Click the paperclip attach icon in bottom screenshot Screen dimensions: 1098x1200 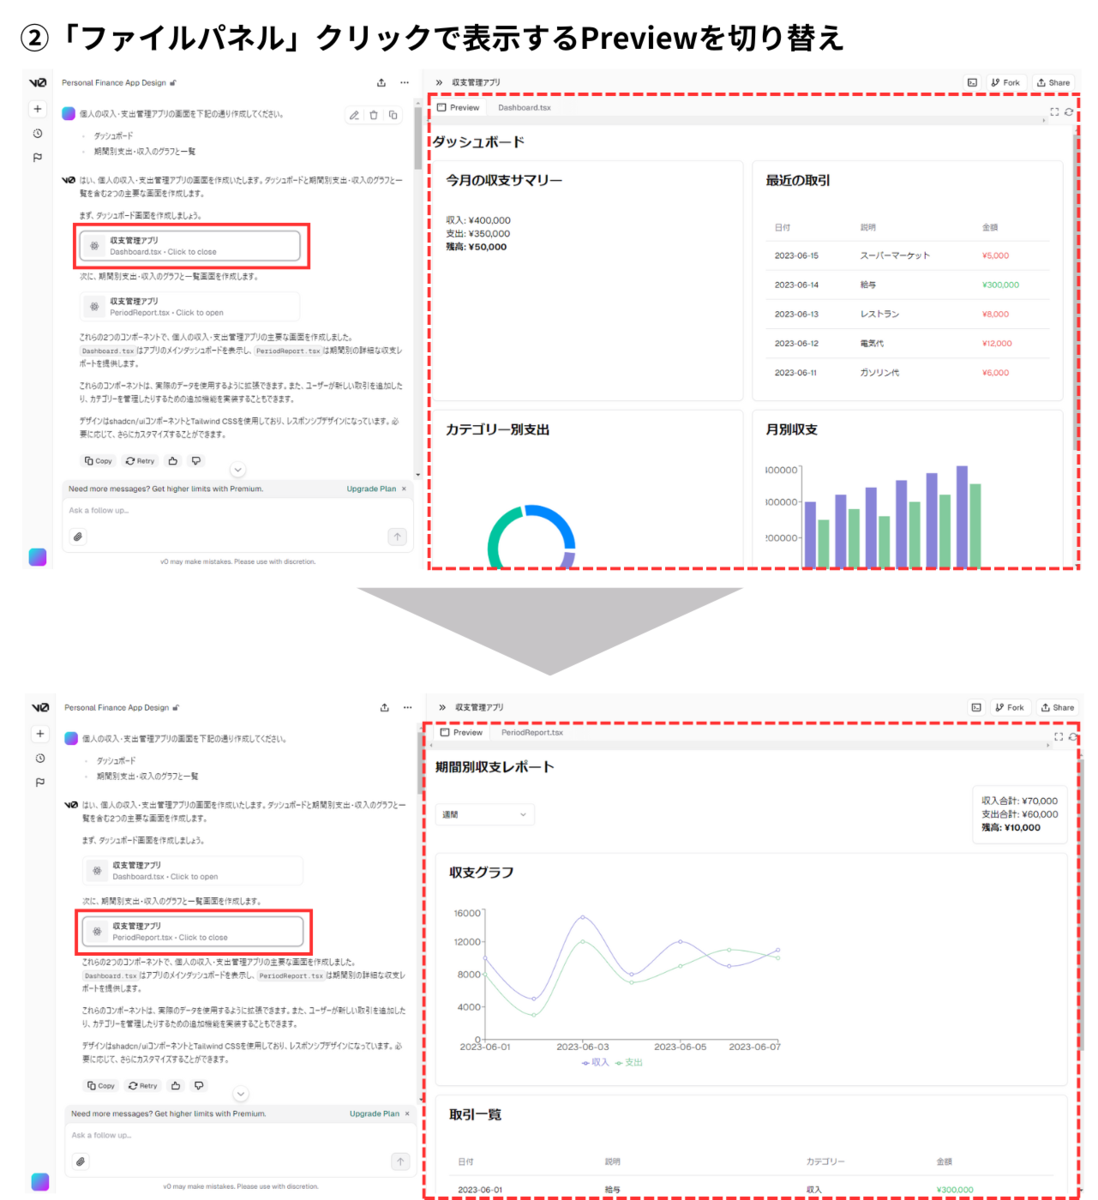(x=81, y=1161)
